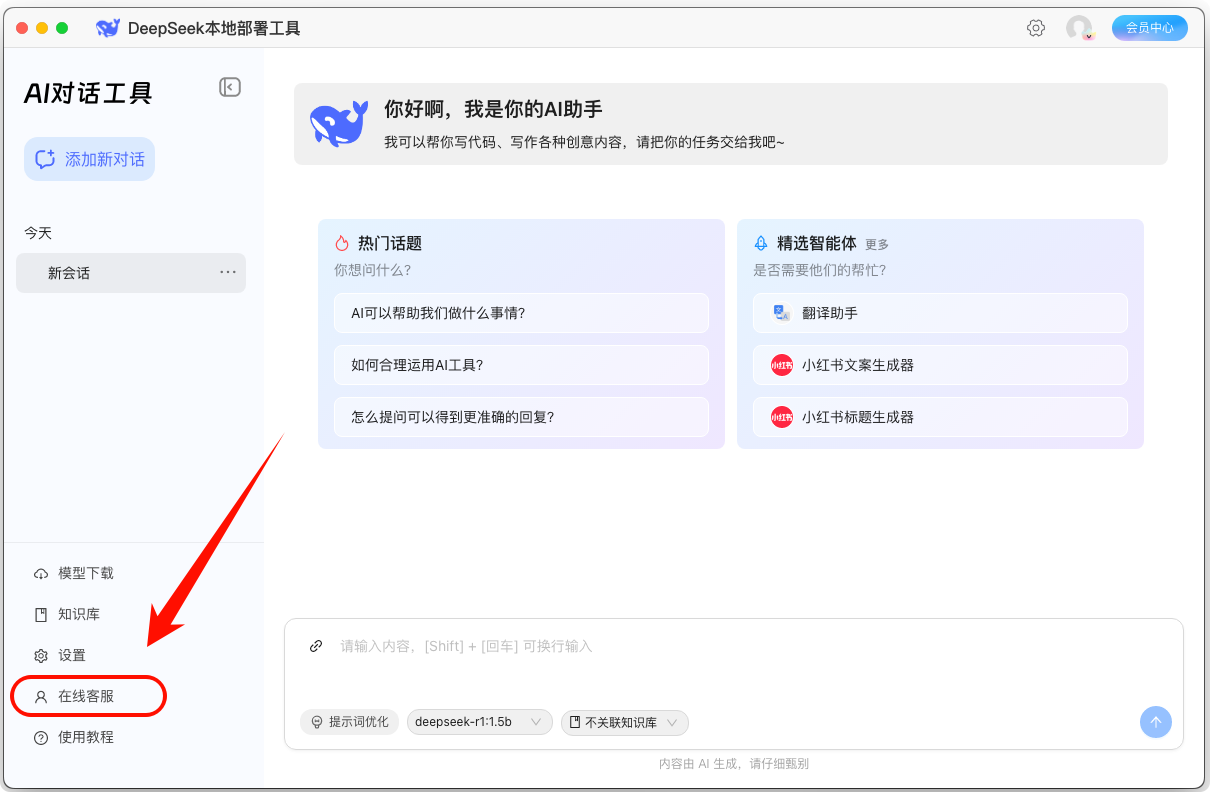
Task: Focus the message input field
Action: coord(734,647)
